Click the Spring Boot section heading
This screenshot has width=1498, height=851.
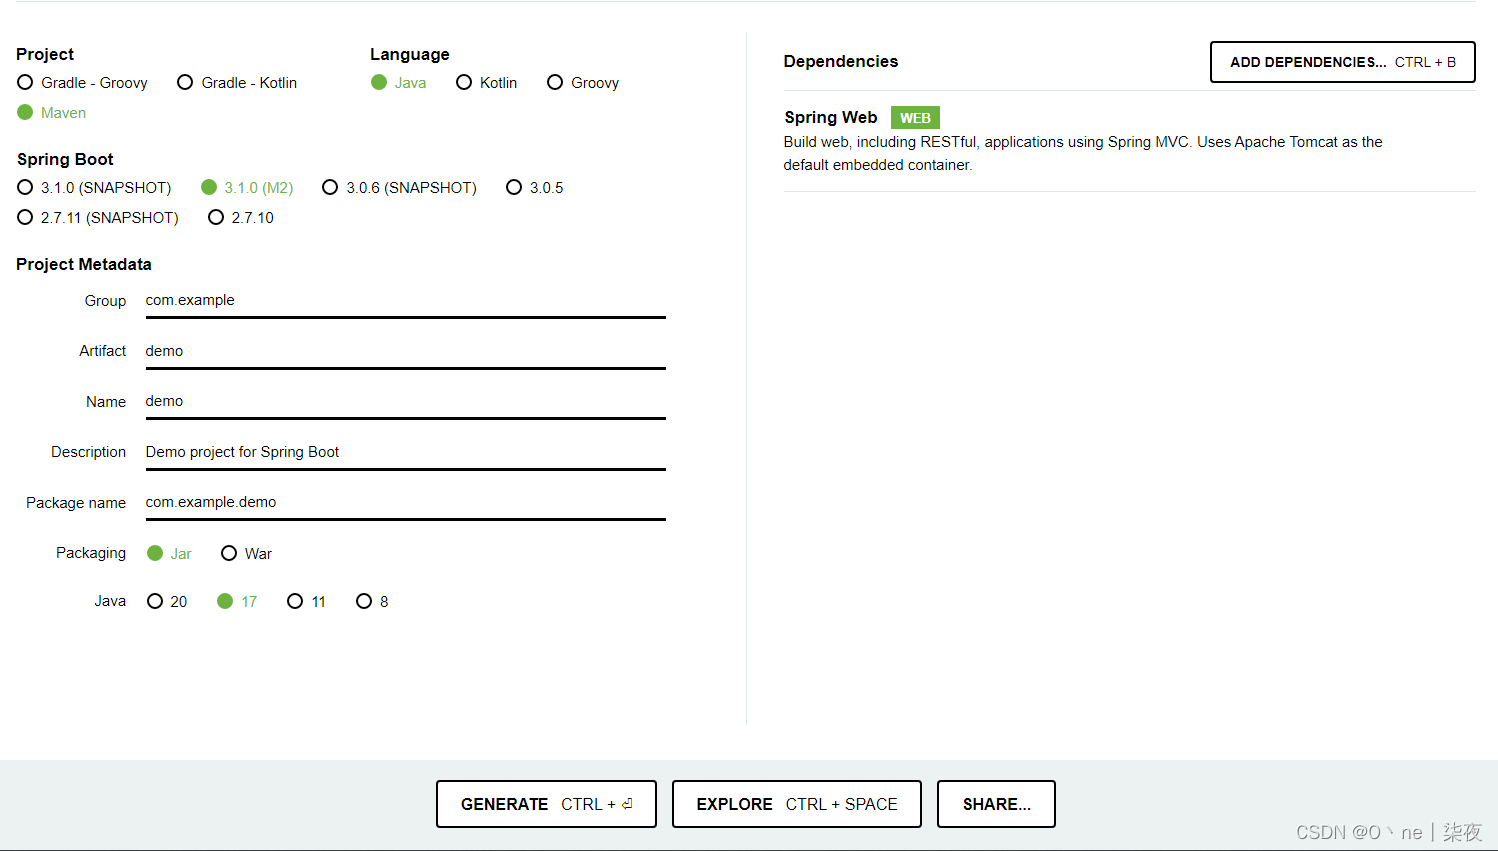pyautogui.click(x=65, y=160)
